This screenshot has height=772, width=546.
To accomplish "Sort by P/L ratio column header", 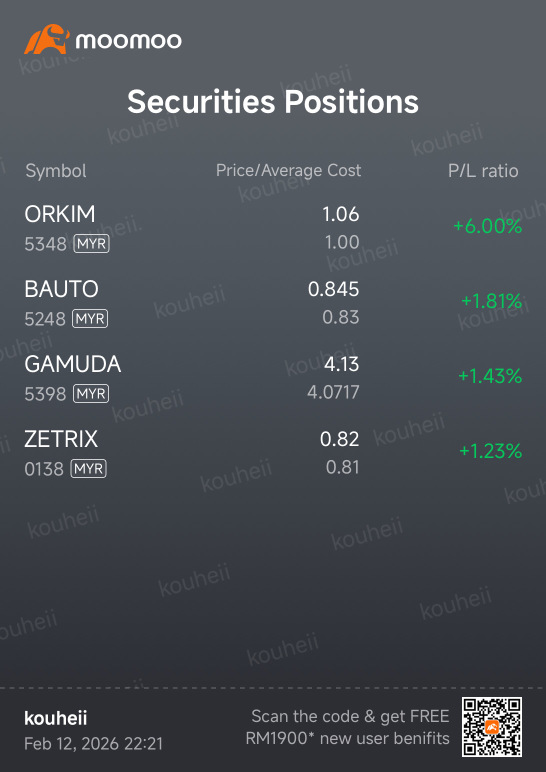I will 483,171.
